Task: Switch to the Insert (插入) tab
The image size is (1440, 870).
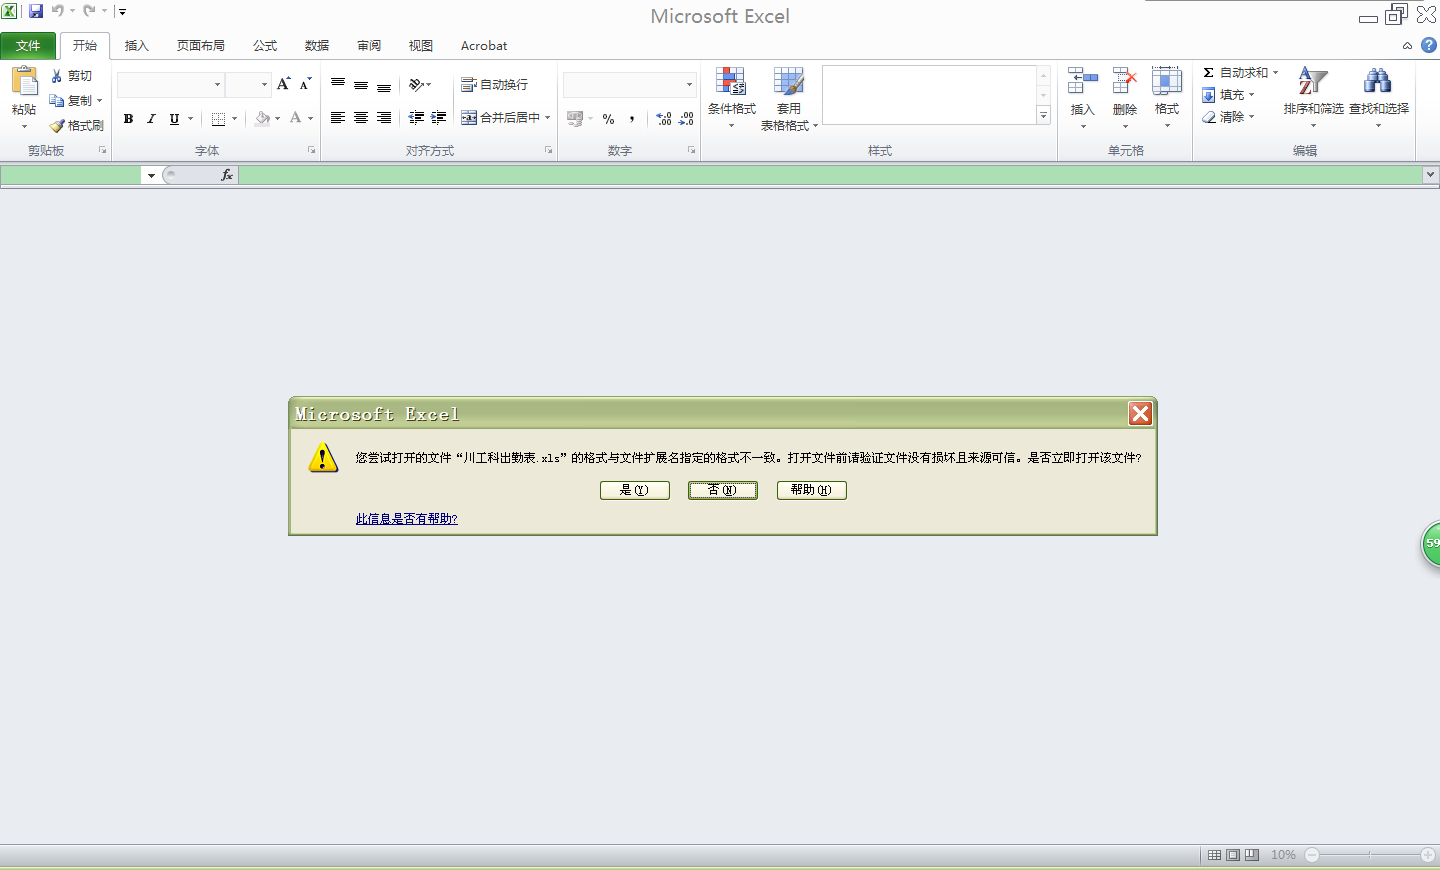Action: pyautogui.click(x=136, y=46)
